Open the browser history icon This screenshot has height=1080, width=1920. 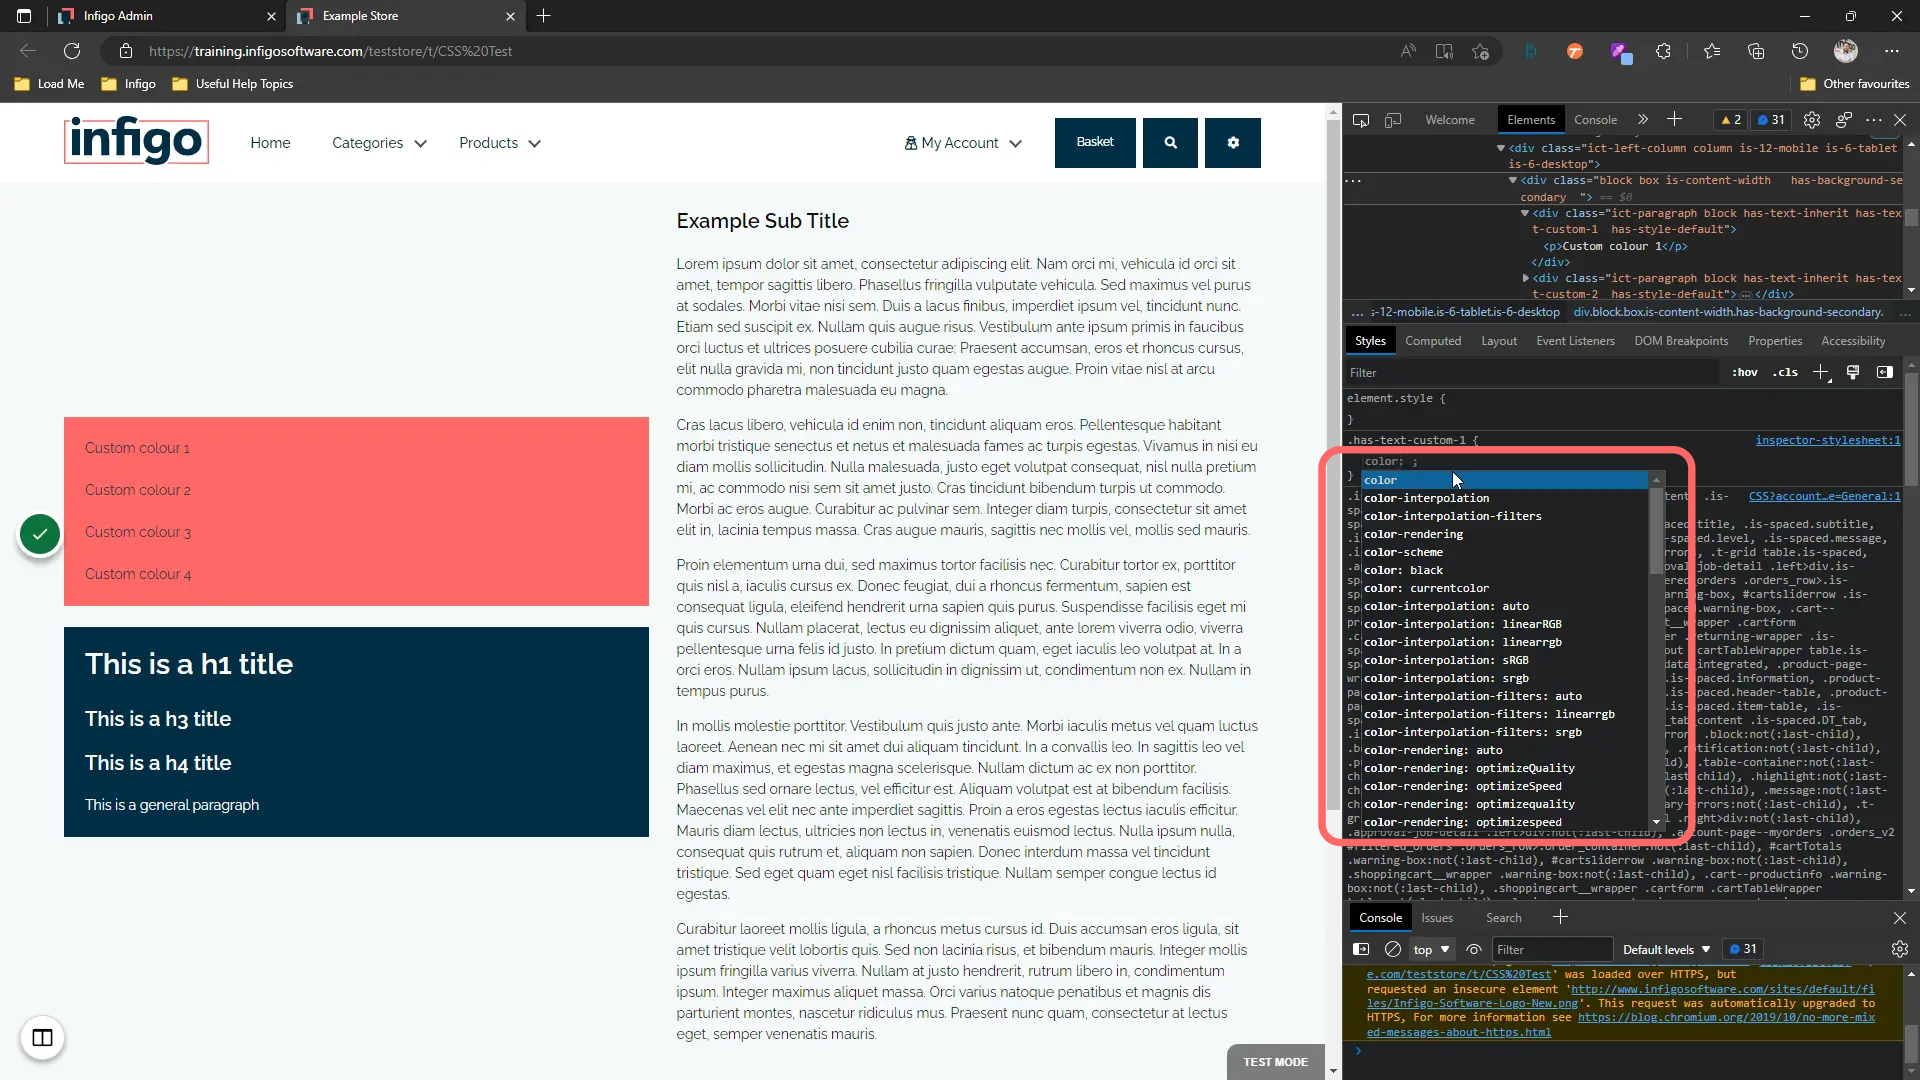pyautogui.click(x=1800, y=51)
